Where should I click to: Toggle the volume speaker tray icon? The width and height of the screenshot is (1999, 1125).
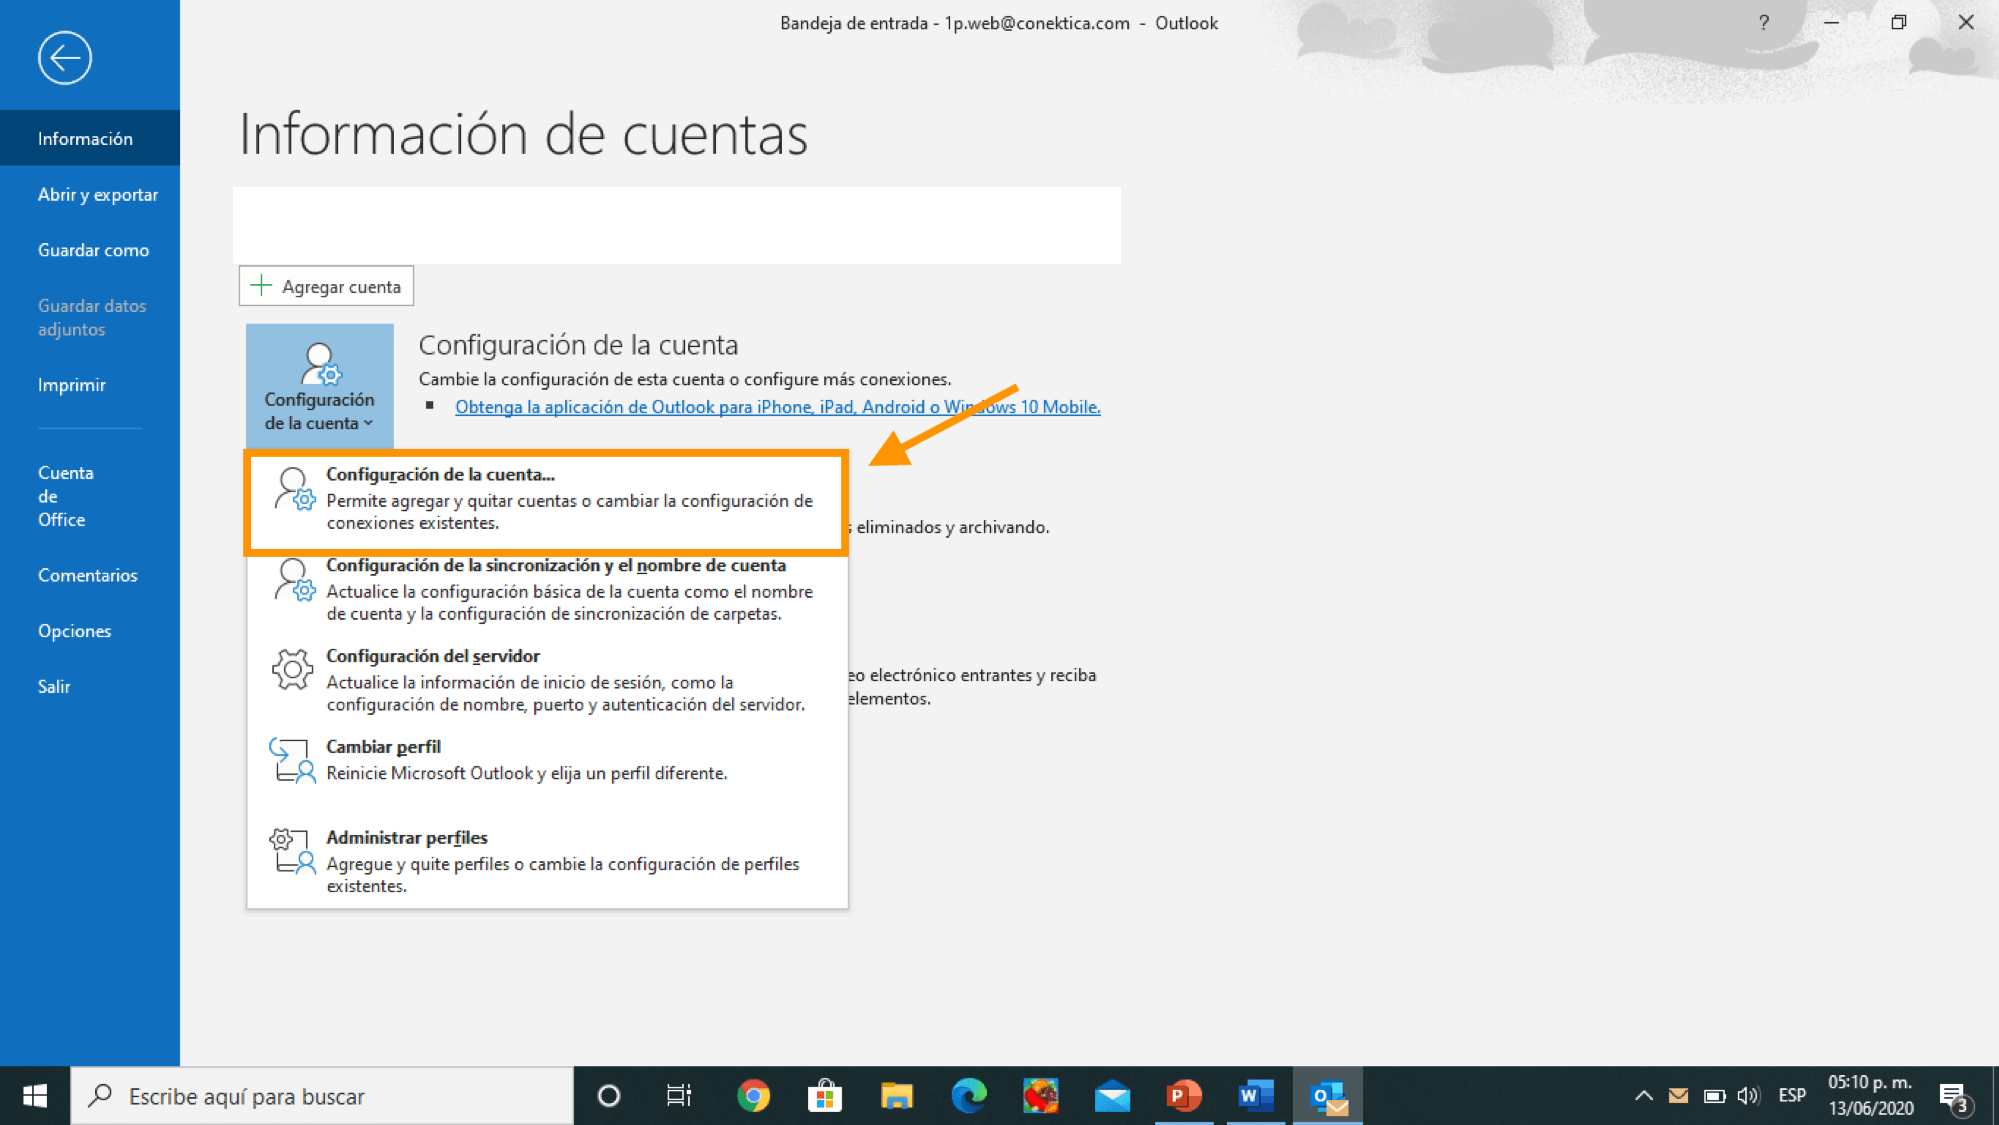[x=1748, y=1096]
